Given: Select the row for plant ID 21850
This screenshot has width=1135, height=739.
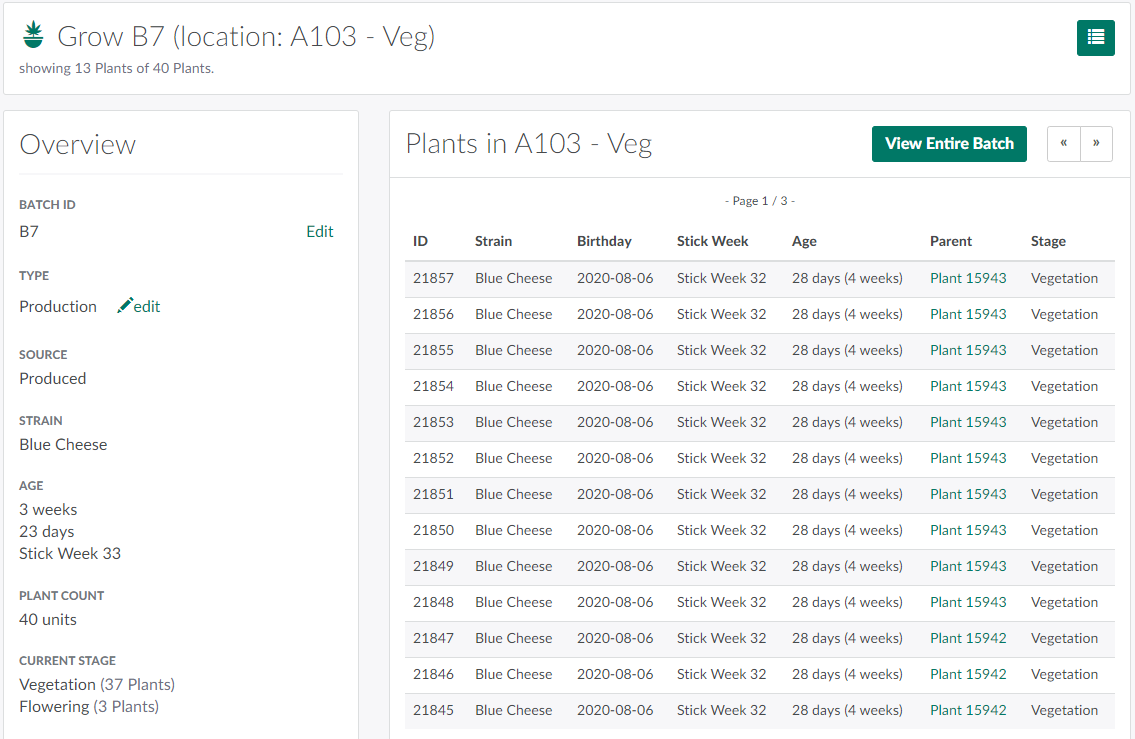Looking at the screenshot, I should click(433, 530).
